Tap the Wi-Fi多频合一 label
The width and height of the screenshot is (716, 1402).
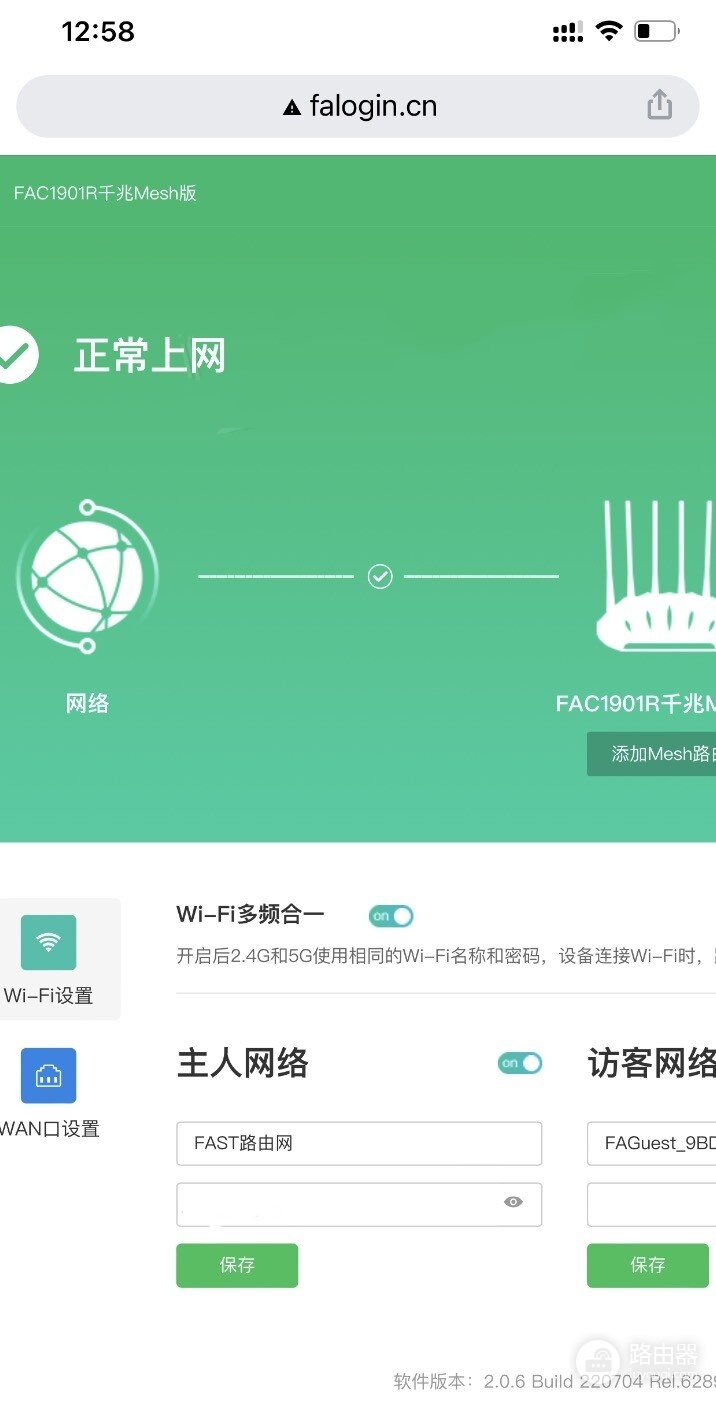tap(251, 914)
